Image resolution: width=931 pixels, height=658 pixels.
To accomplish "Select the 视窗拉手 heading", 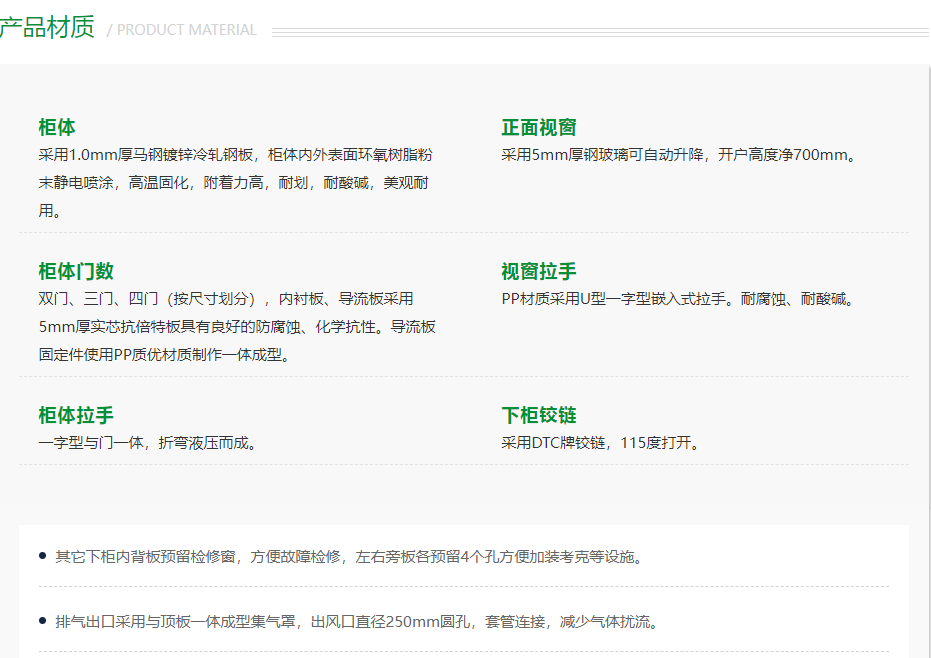I will point(538,271).
